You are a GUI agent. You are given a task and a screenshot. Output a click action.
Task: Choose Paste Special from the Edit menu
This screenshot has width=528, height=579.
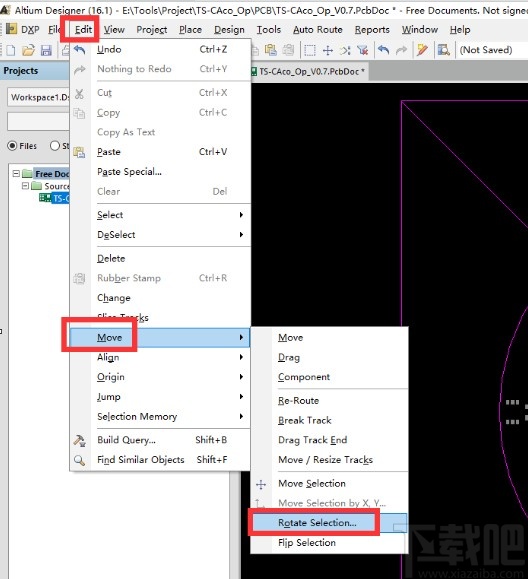[x=160, y=172]
